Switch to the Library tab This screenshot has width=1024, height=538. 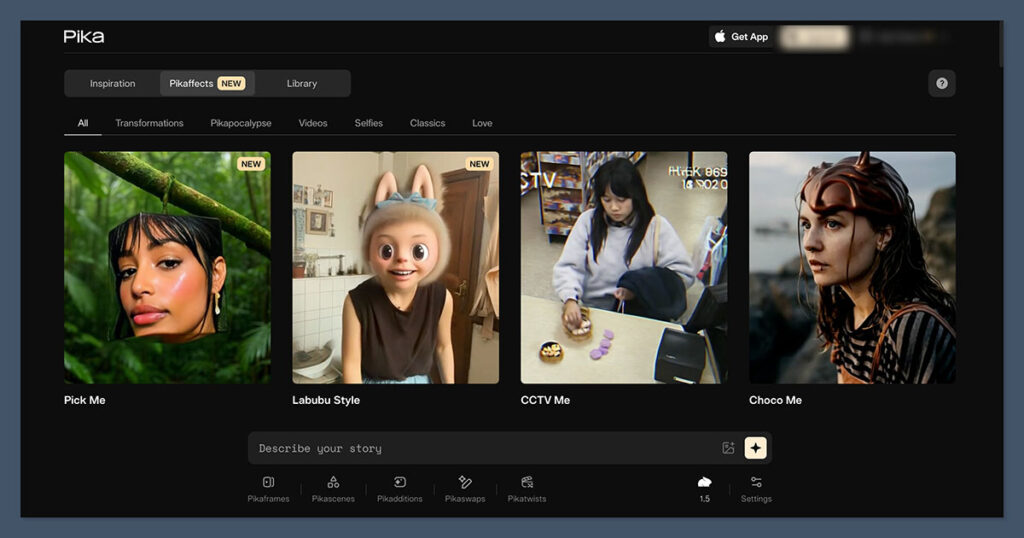[302, 84]
